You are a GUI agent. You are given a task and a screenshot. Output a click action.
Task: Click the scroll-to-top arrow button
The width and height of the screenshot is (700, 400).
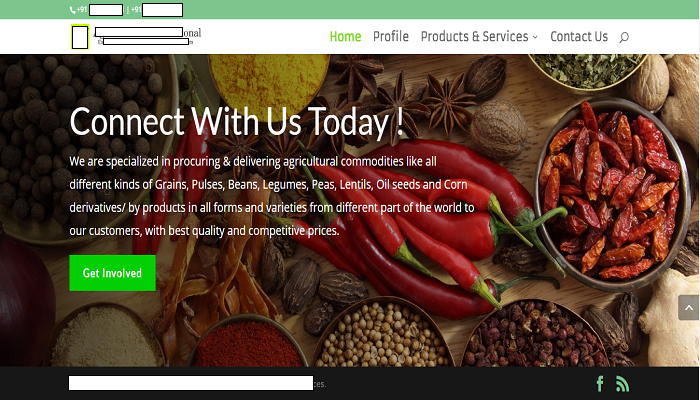click(x=688, y=308)
